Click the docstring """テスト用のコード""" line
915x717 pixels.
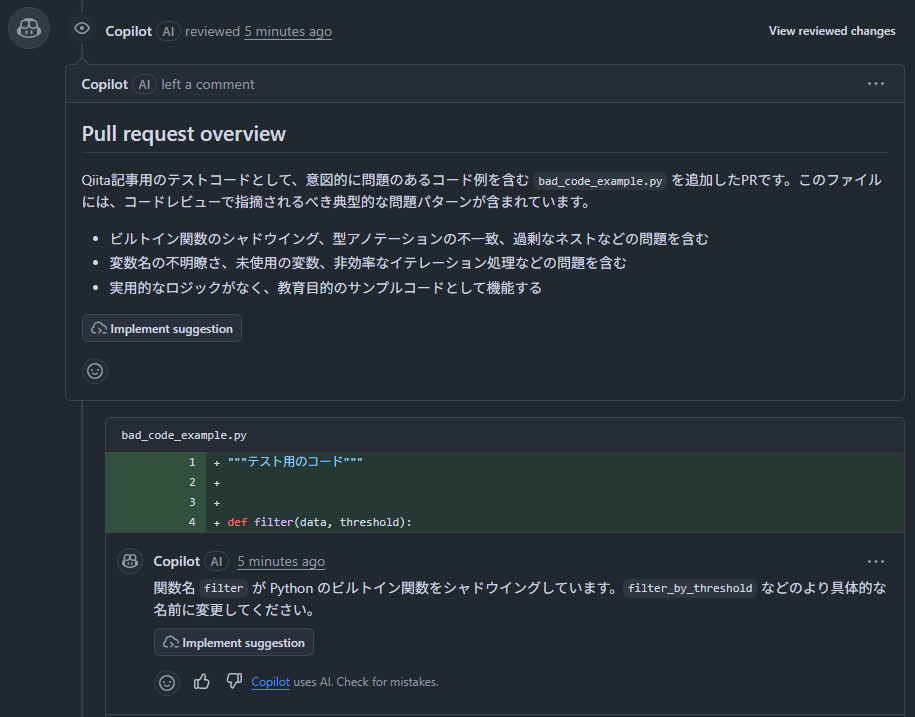click(x=295, y=462)
